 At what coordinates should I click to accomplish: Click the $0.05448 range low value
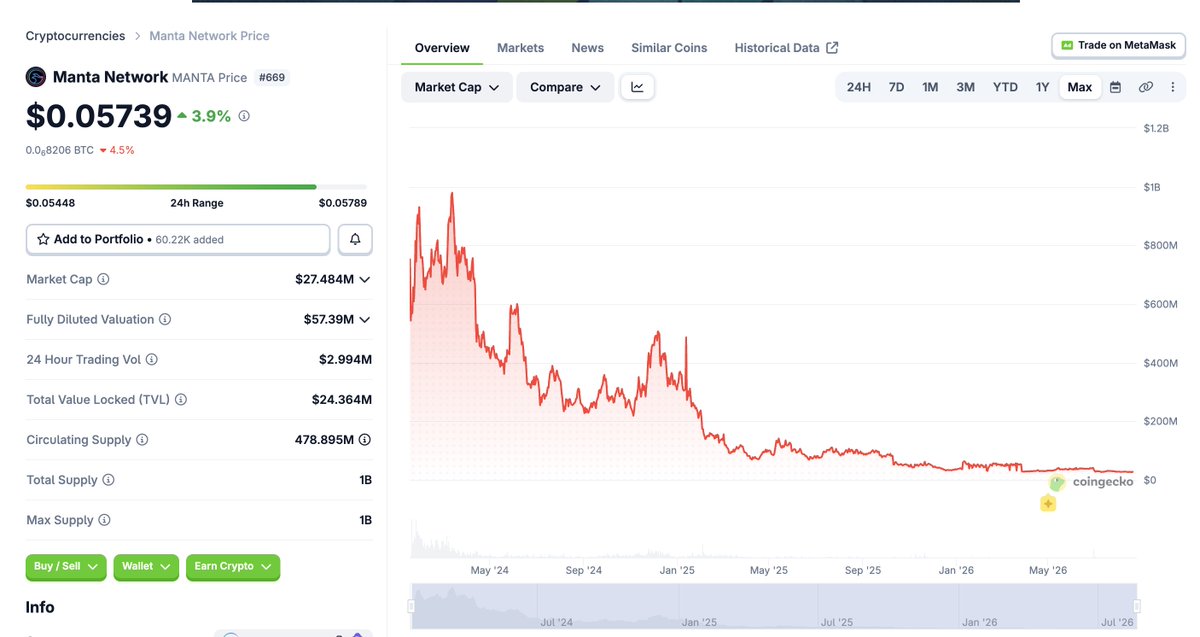tap(50, 203)
